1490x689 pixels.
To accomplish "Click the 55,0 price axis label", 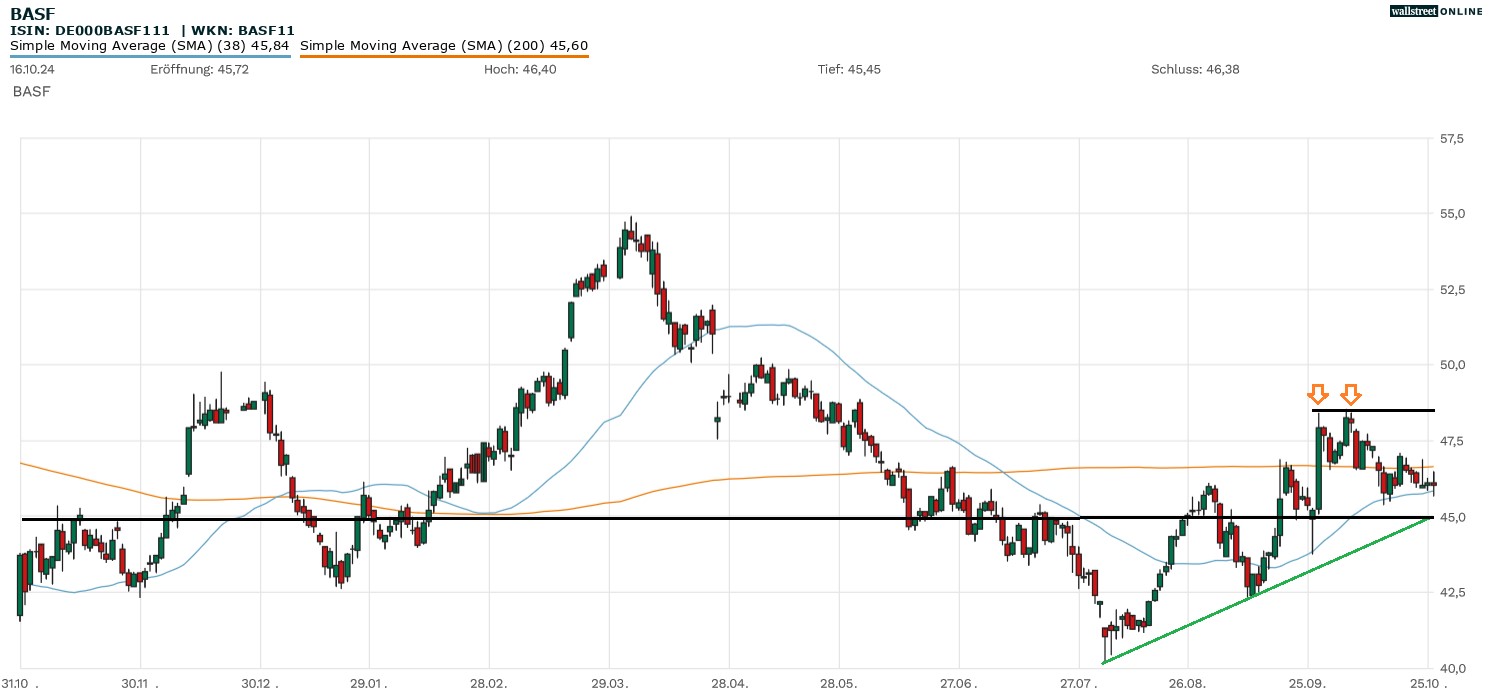I will pos(1451,214).
